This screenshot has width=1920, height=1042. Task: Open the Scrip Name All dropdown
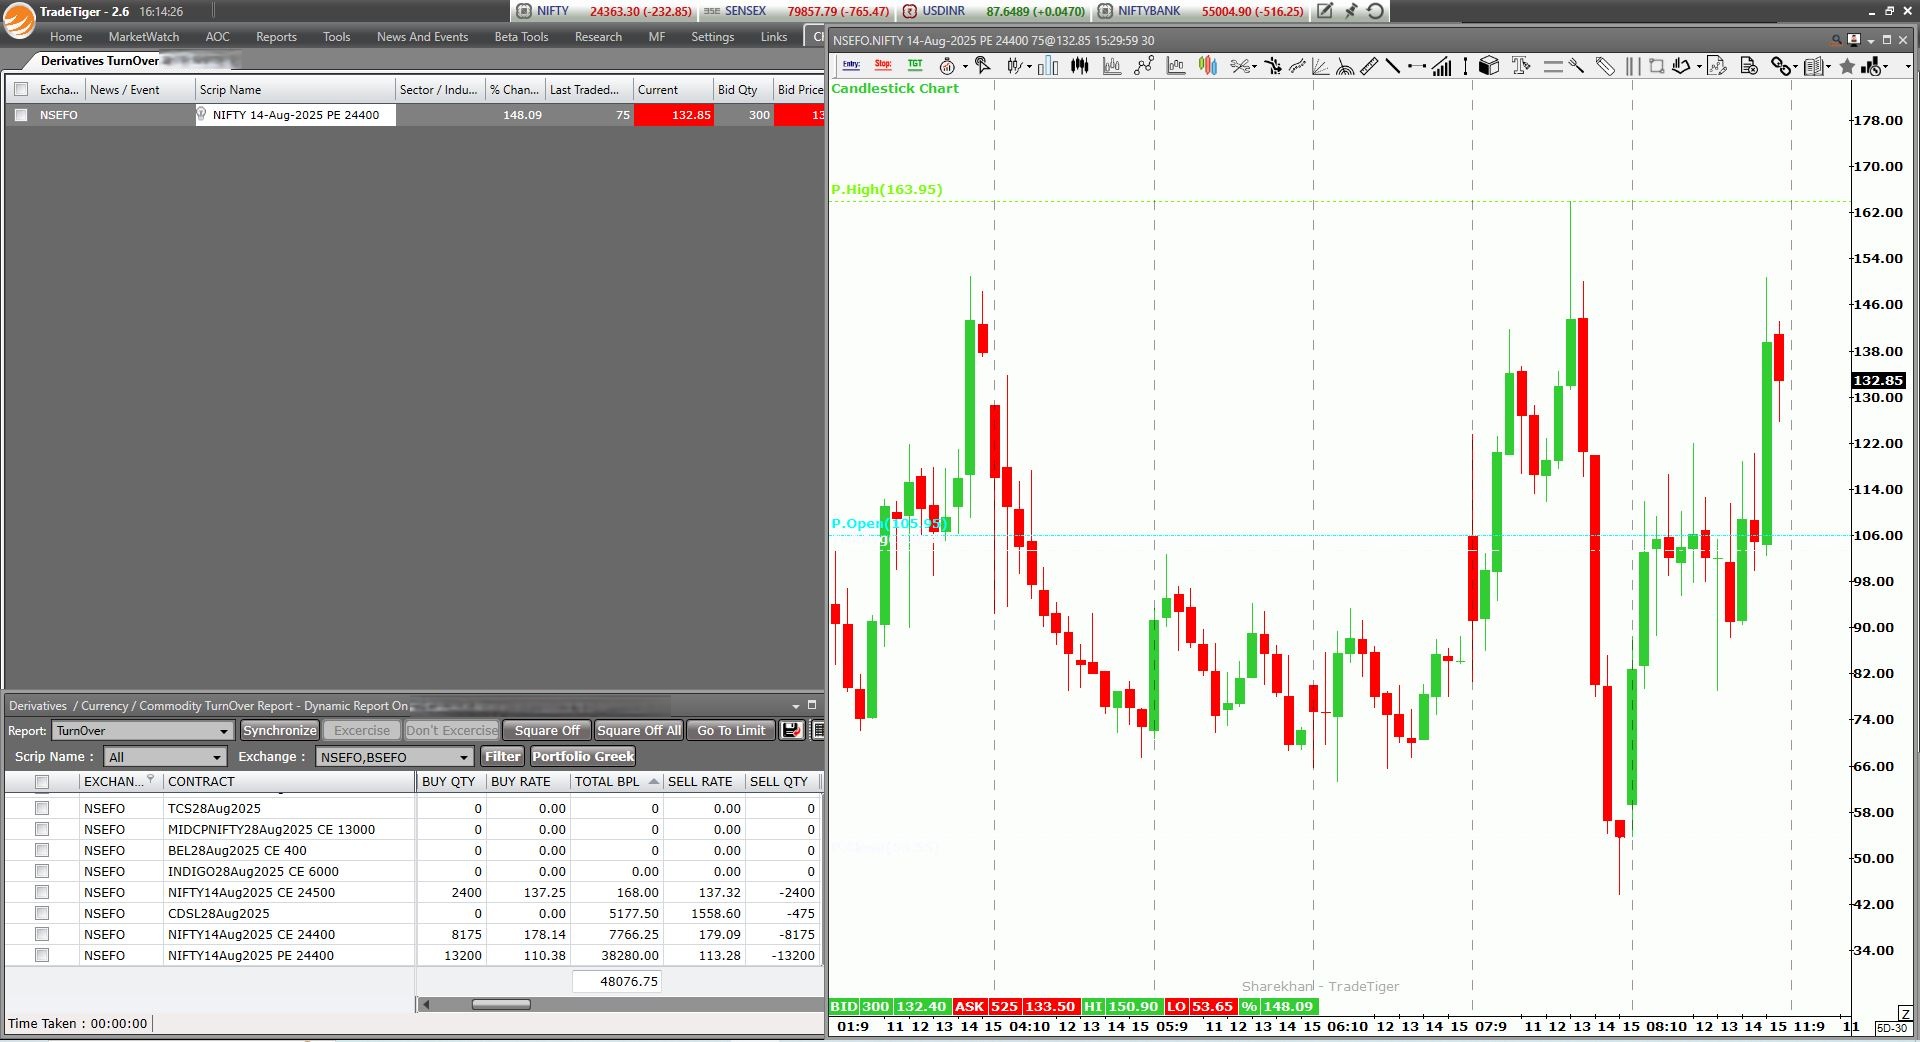[165, 757]
